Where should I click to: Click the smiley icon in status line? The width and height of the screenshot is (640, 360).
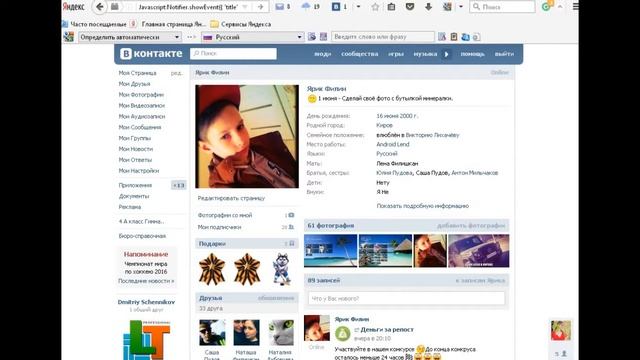[x=312, y=98]
